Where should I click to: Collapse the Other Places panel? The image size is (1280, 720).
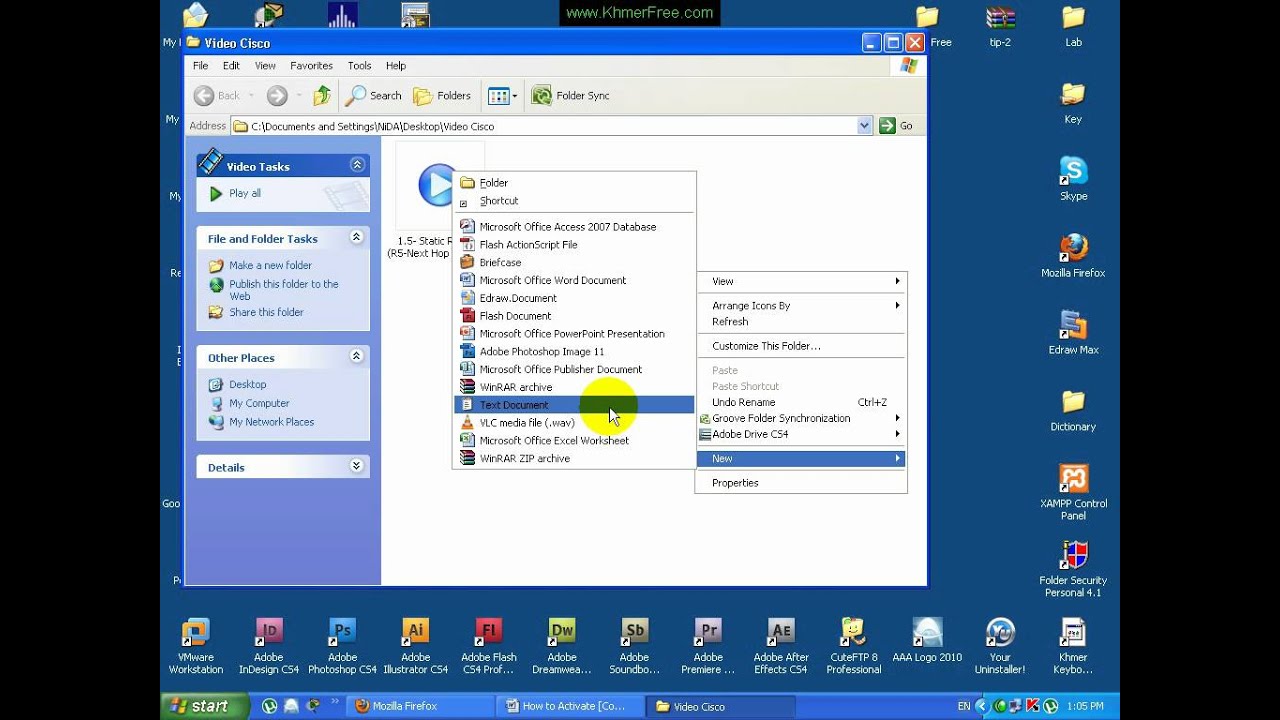point(356,357)
